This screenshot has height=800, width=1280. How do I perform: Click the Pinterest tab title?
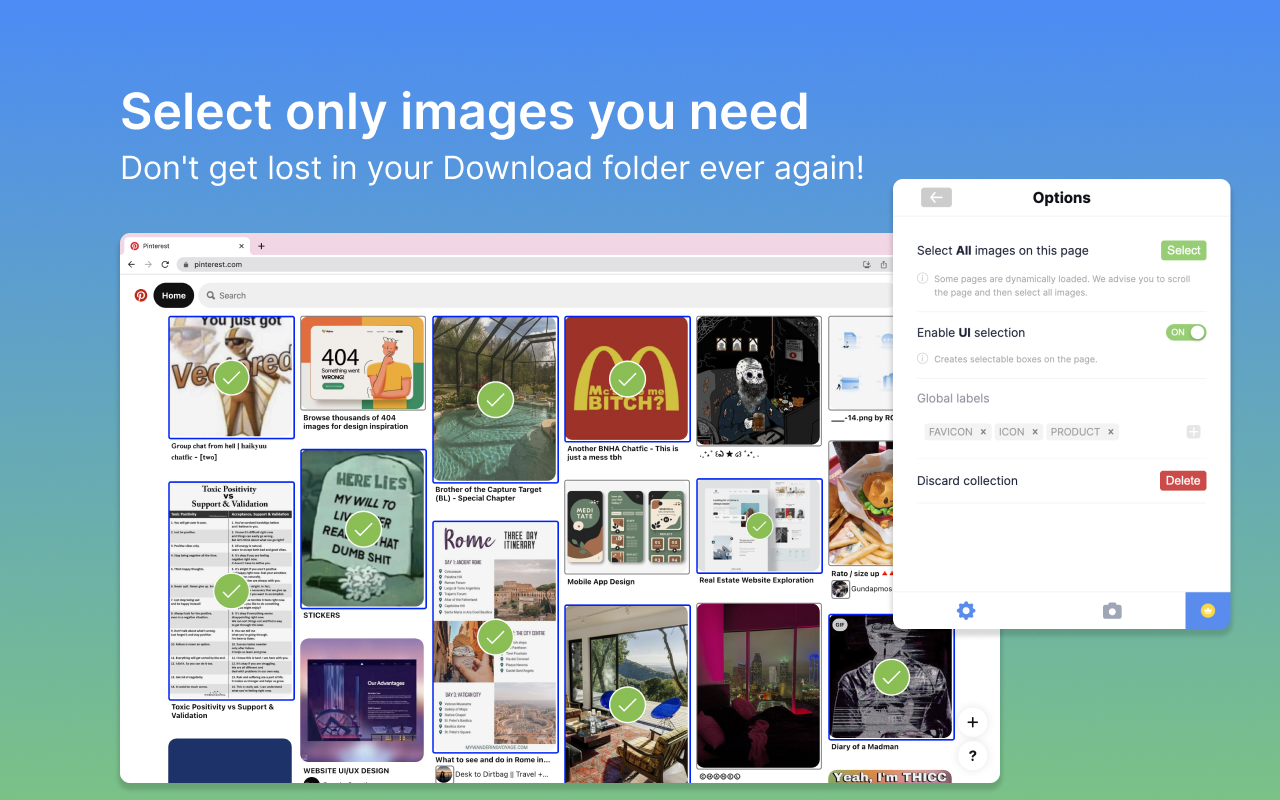click(156, 246)
